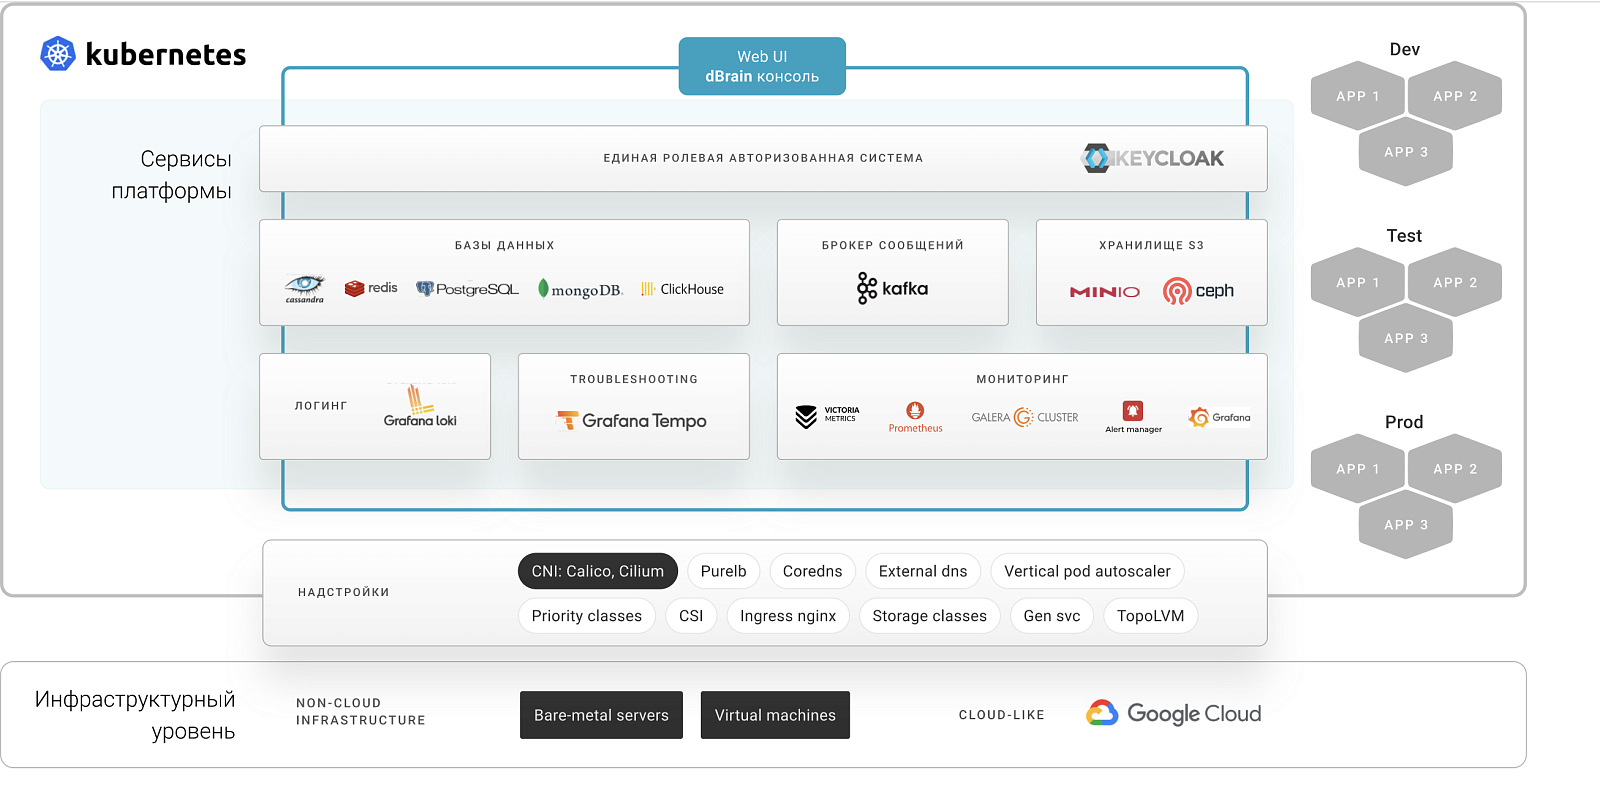This screenshot has height=805, width=1600.
Task: Click the Bare-metal servers block
Action: pyautogui.click(x=601, y=715)
